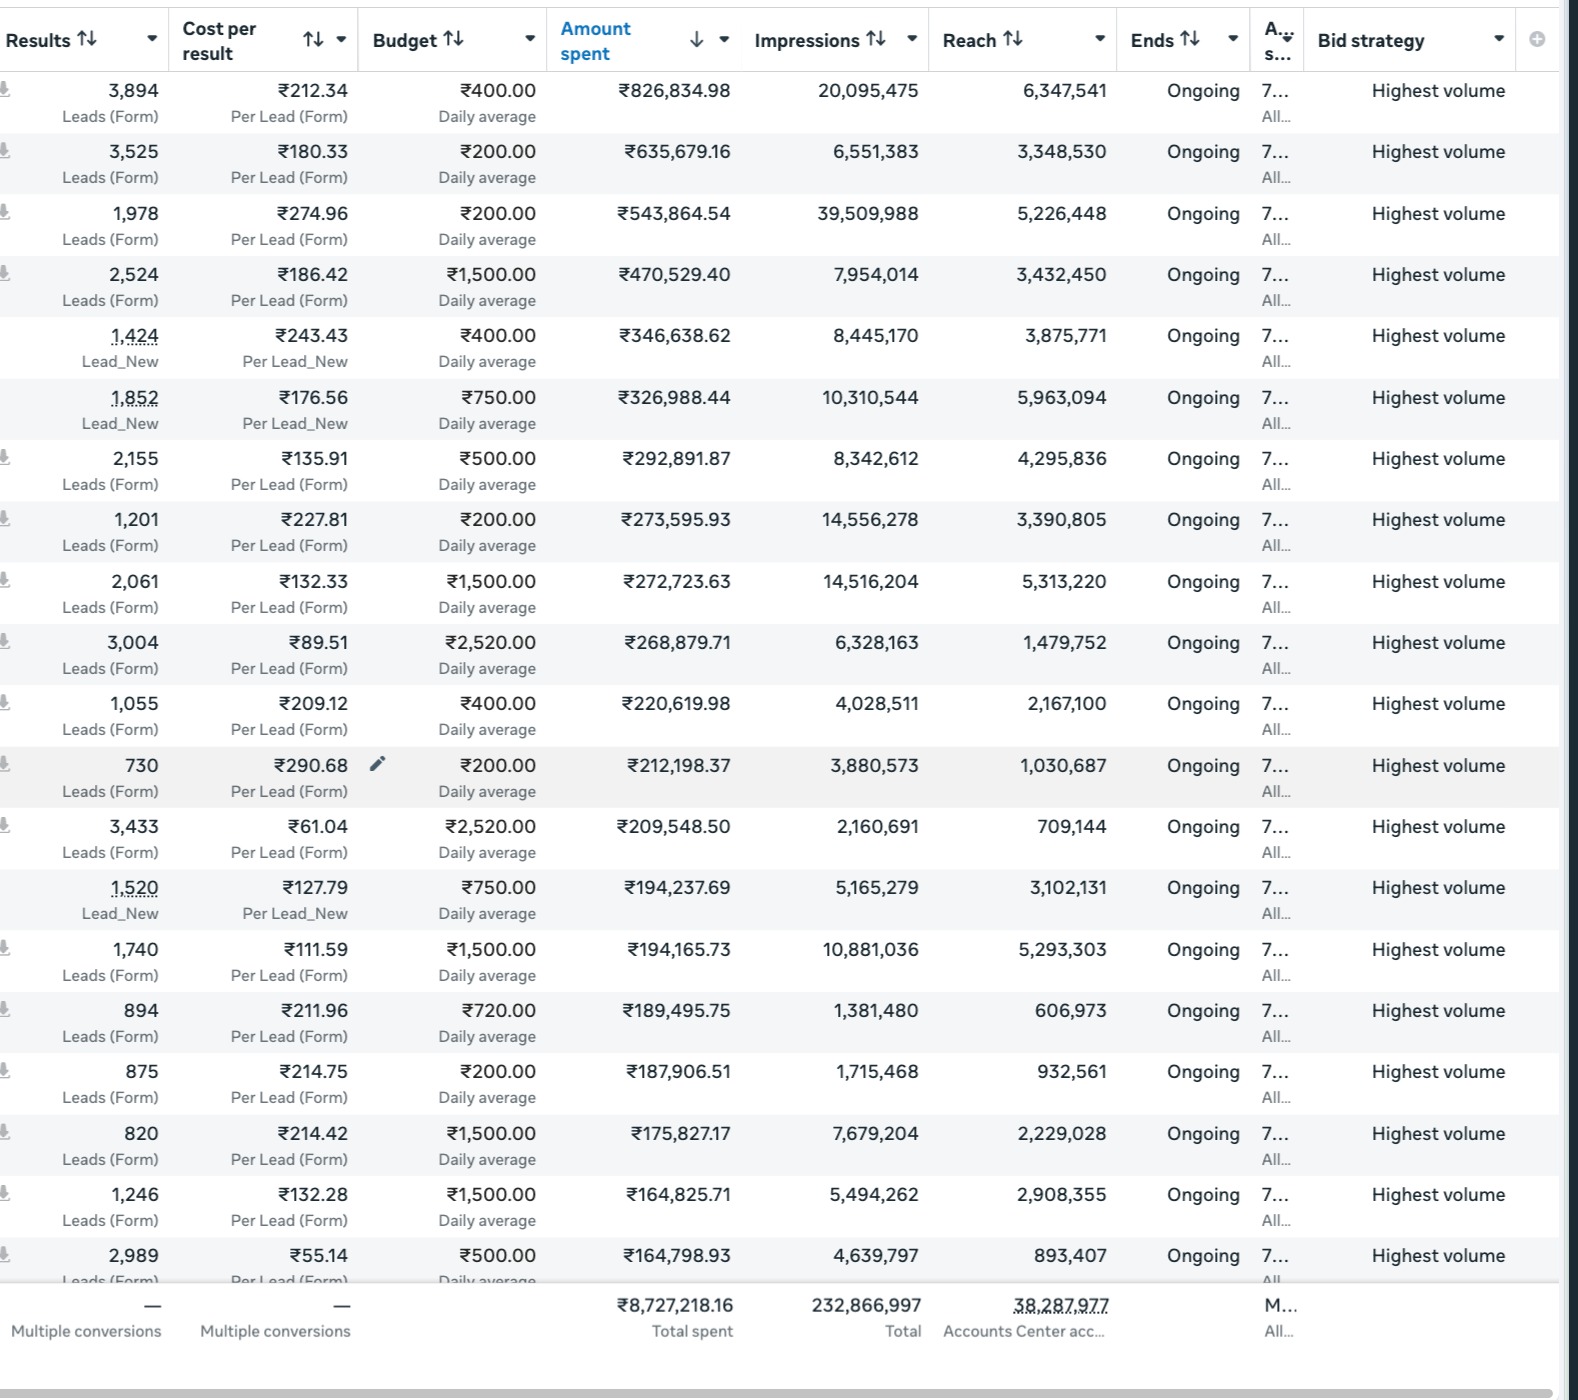The width and height of the screenshot is (1578, 1400).
Task: Click the ₹8,727,218.16 total spent value
Action: tap(675, 1306)
